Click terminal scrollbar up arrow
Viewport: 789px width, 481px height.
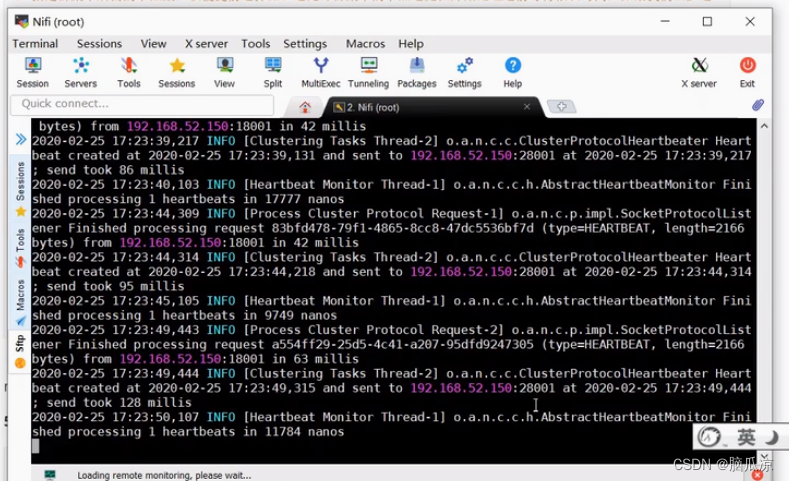pos(764,126)
